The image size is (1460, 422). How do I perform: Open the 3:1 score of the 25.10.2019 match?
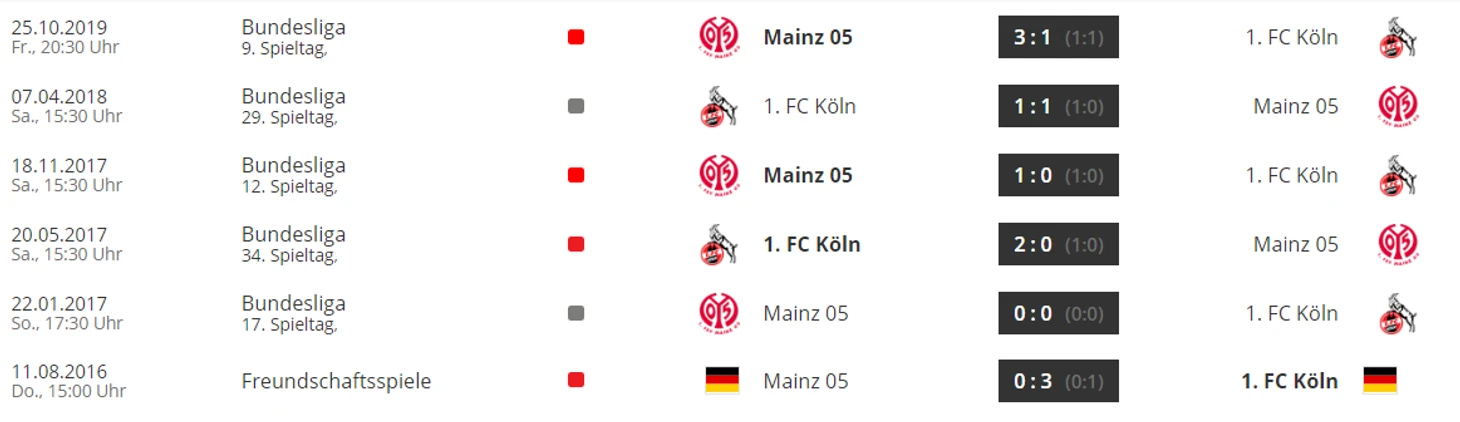point(1058,37)
